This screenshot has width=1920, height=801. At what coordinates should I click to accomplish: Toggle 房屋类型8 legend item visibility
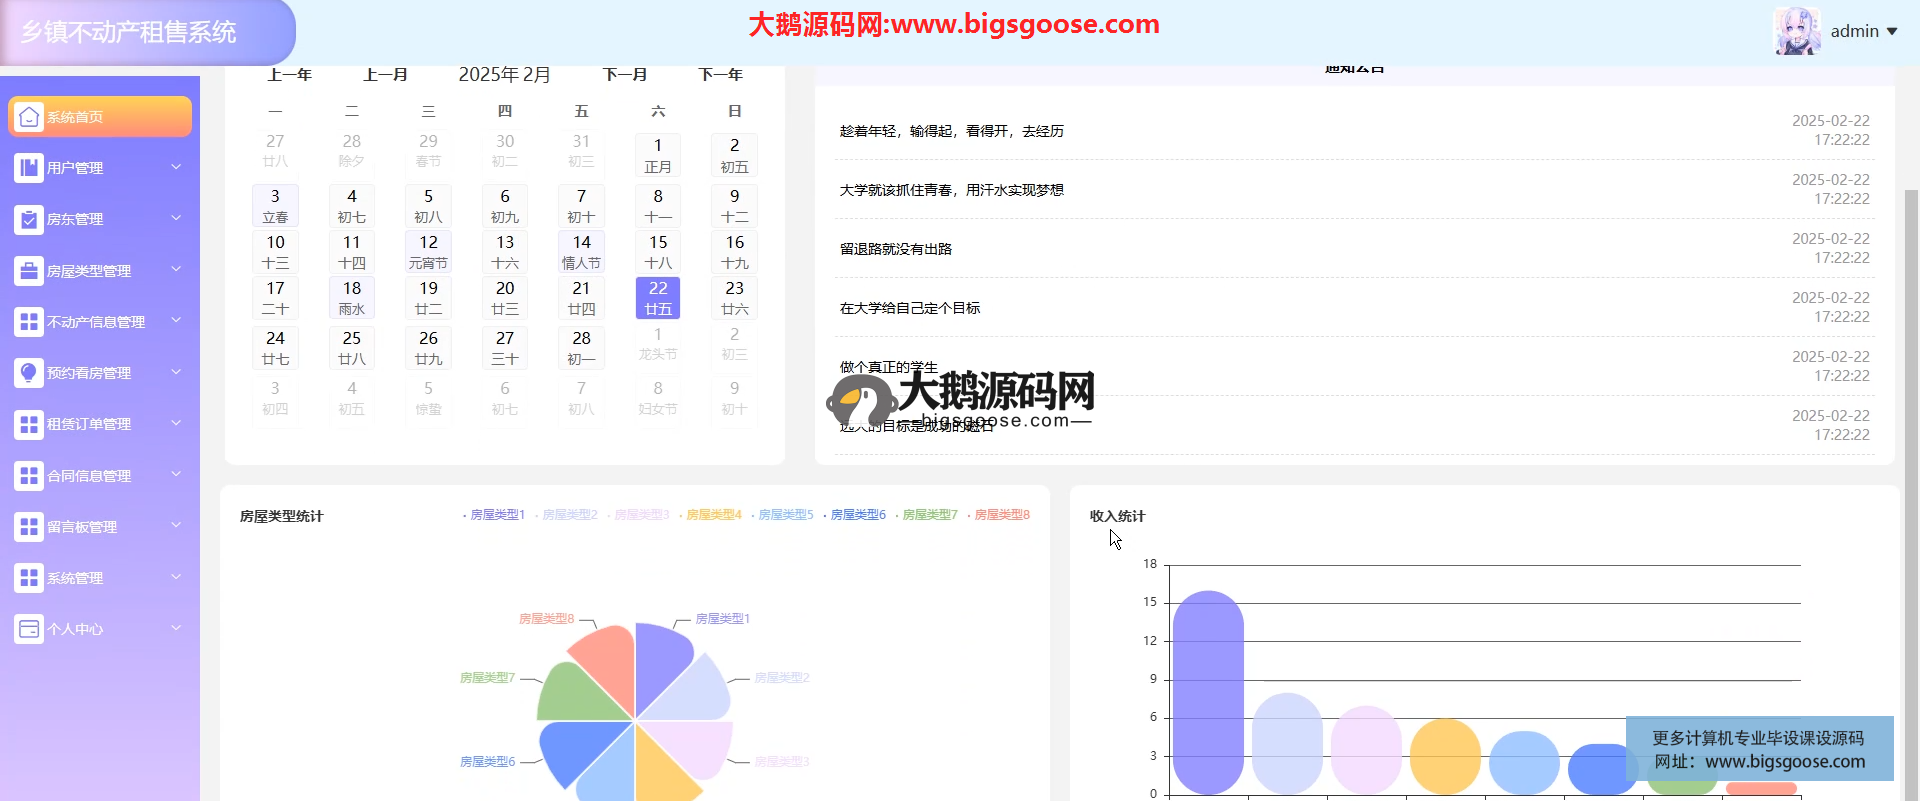tap(1001, 515)
